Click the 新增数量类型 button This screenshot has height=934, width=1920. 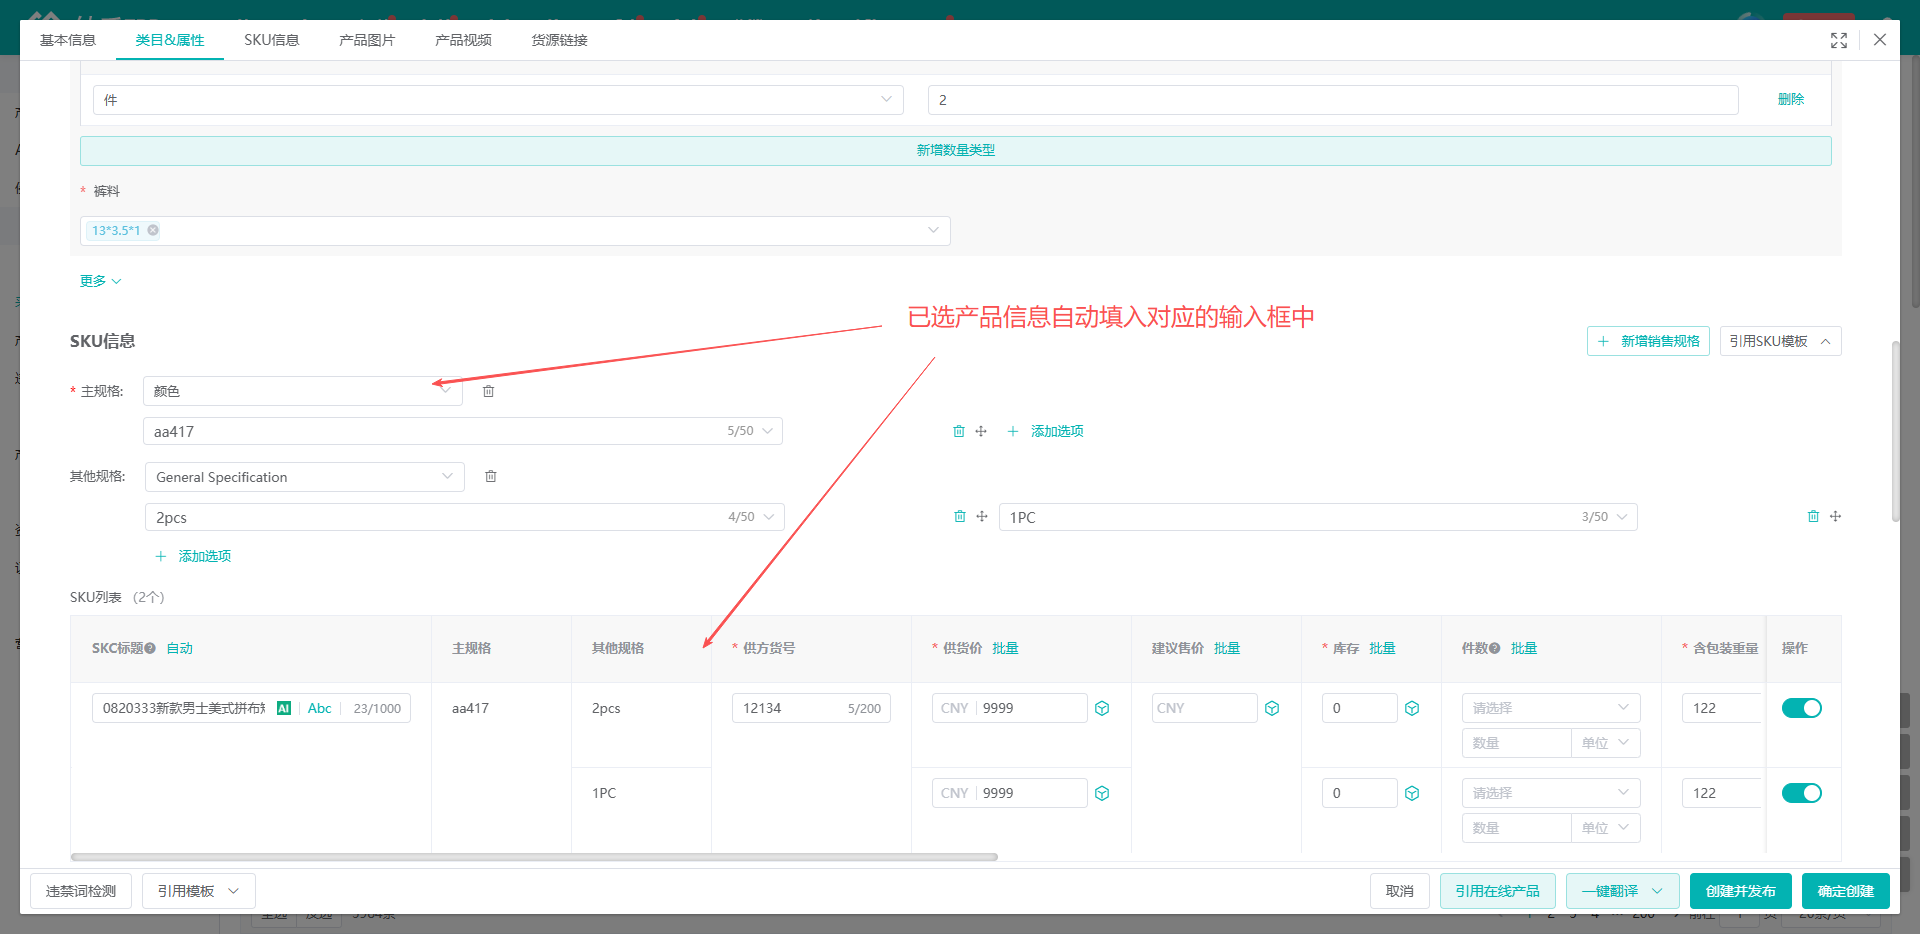tap(956, 150)
